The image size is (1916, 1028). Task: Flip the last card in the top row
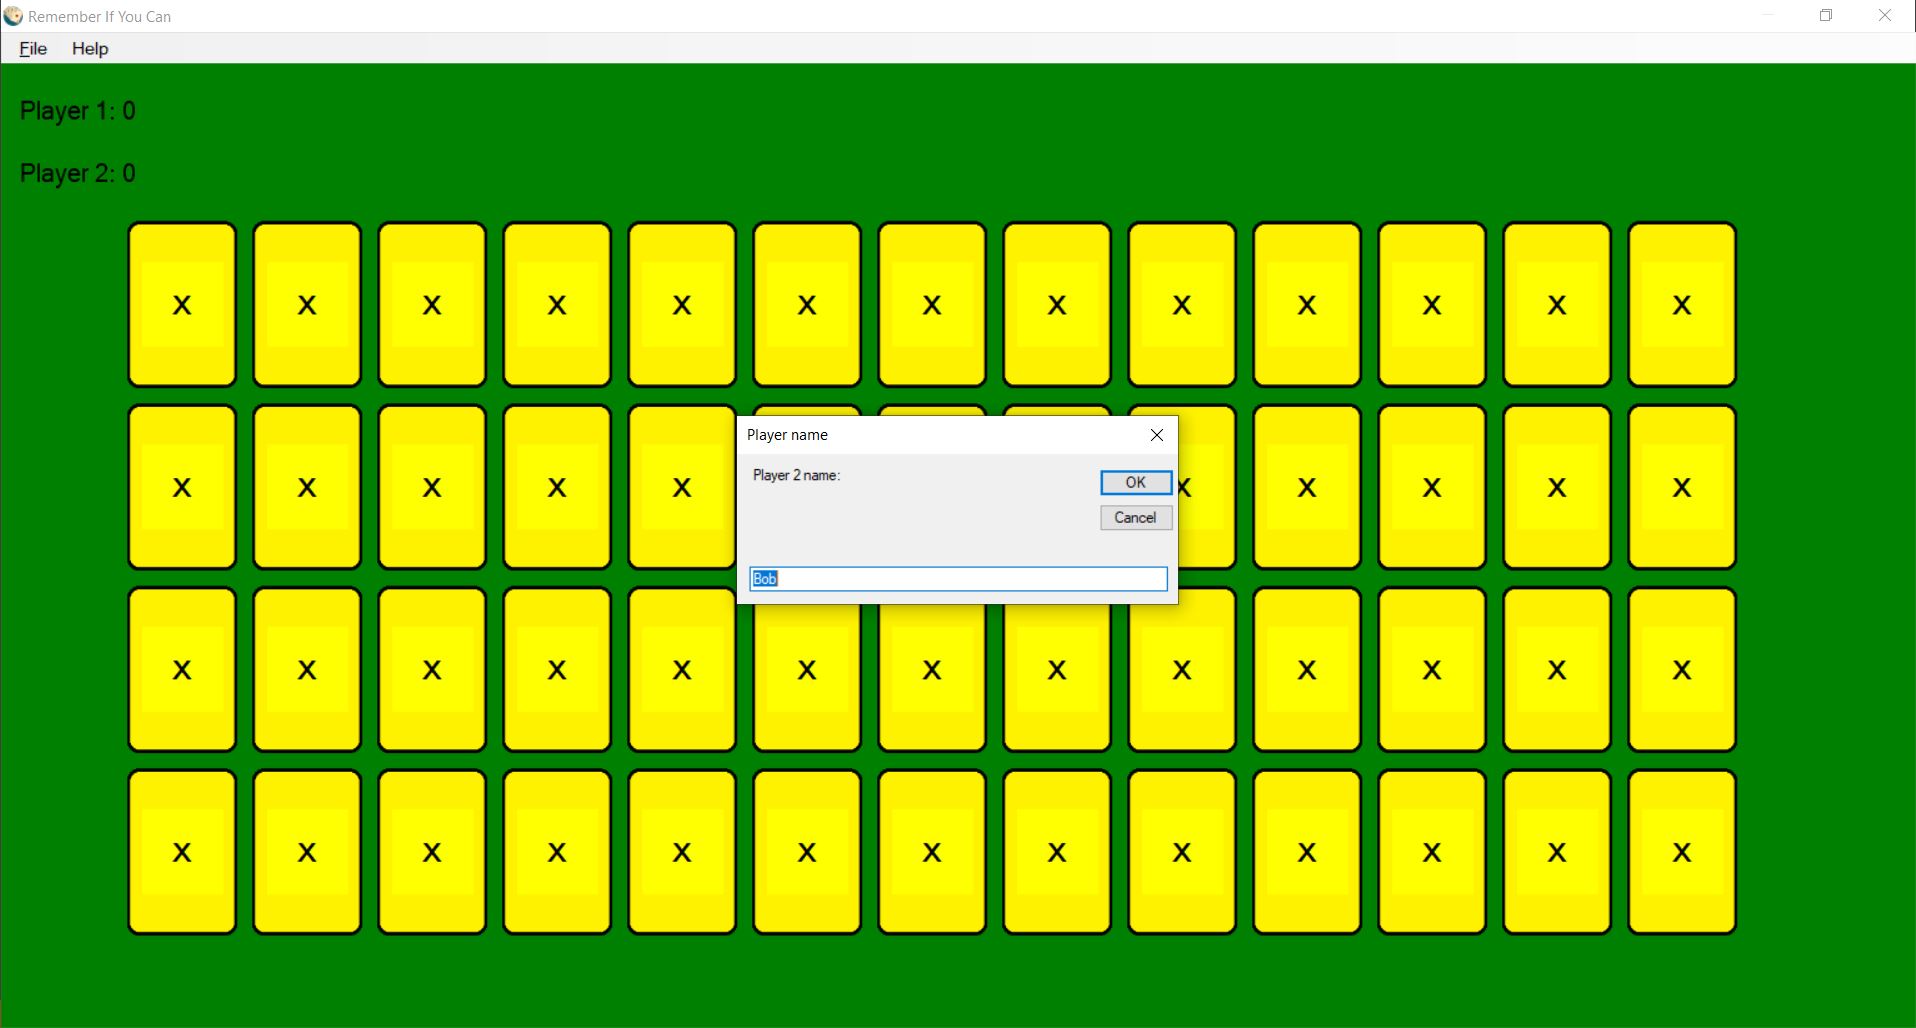tap(1681, 305)
